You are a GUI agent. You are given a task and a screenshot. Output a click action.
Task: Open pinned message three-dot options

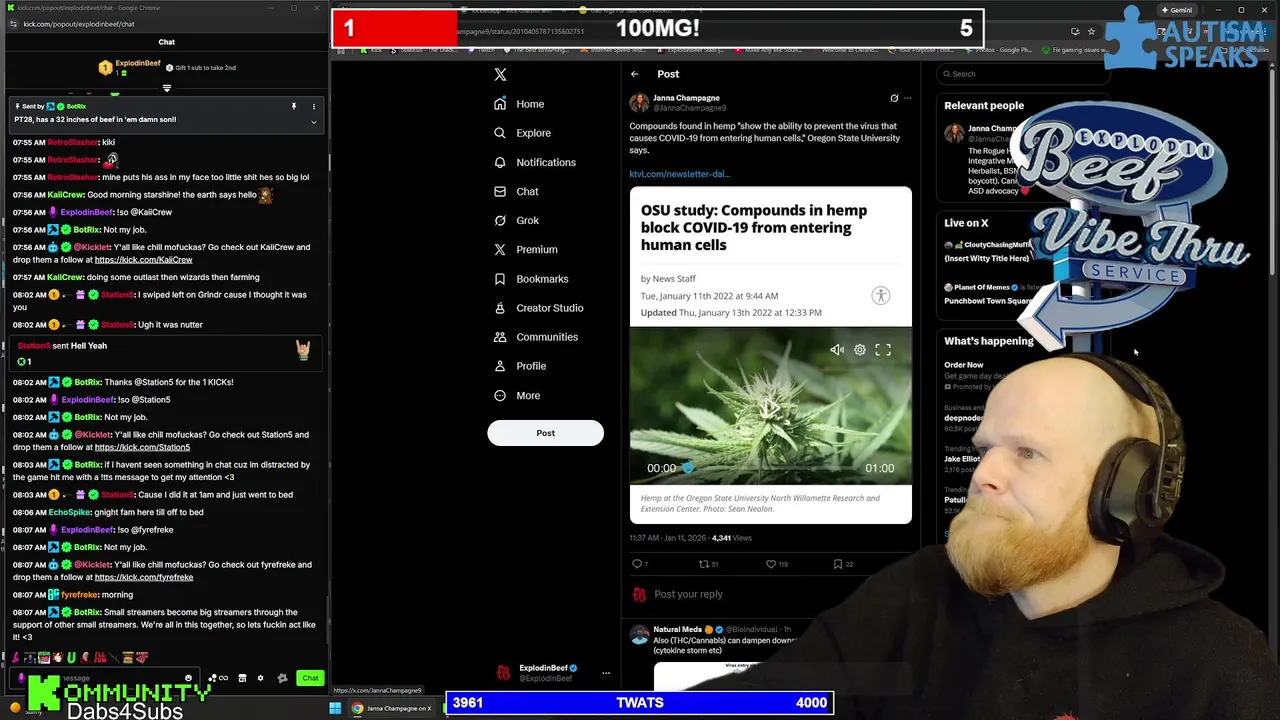[x=313, y=106]
